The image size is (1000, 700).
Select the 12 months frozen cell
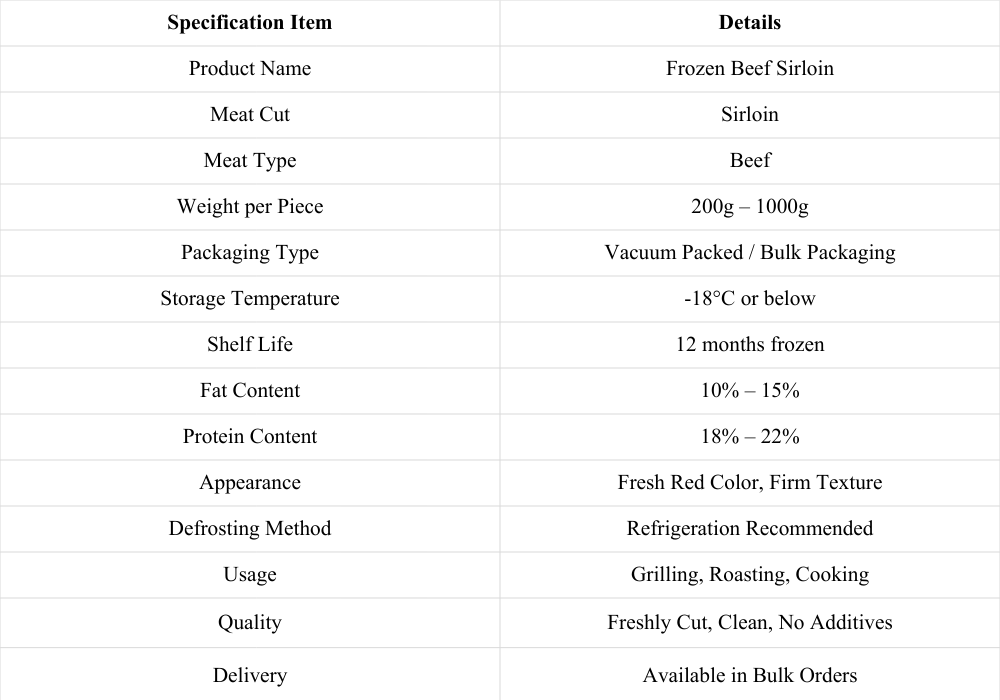[x=749, y=344]
